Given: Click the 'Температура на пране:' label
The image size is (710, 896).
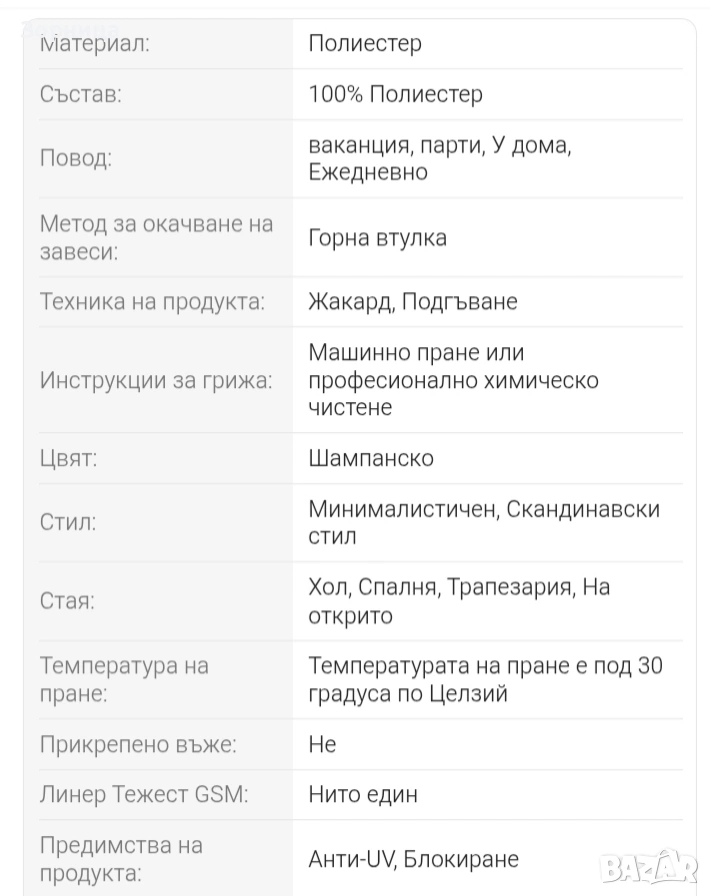Looking at the screenshot, I should (x=123, y=679).
